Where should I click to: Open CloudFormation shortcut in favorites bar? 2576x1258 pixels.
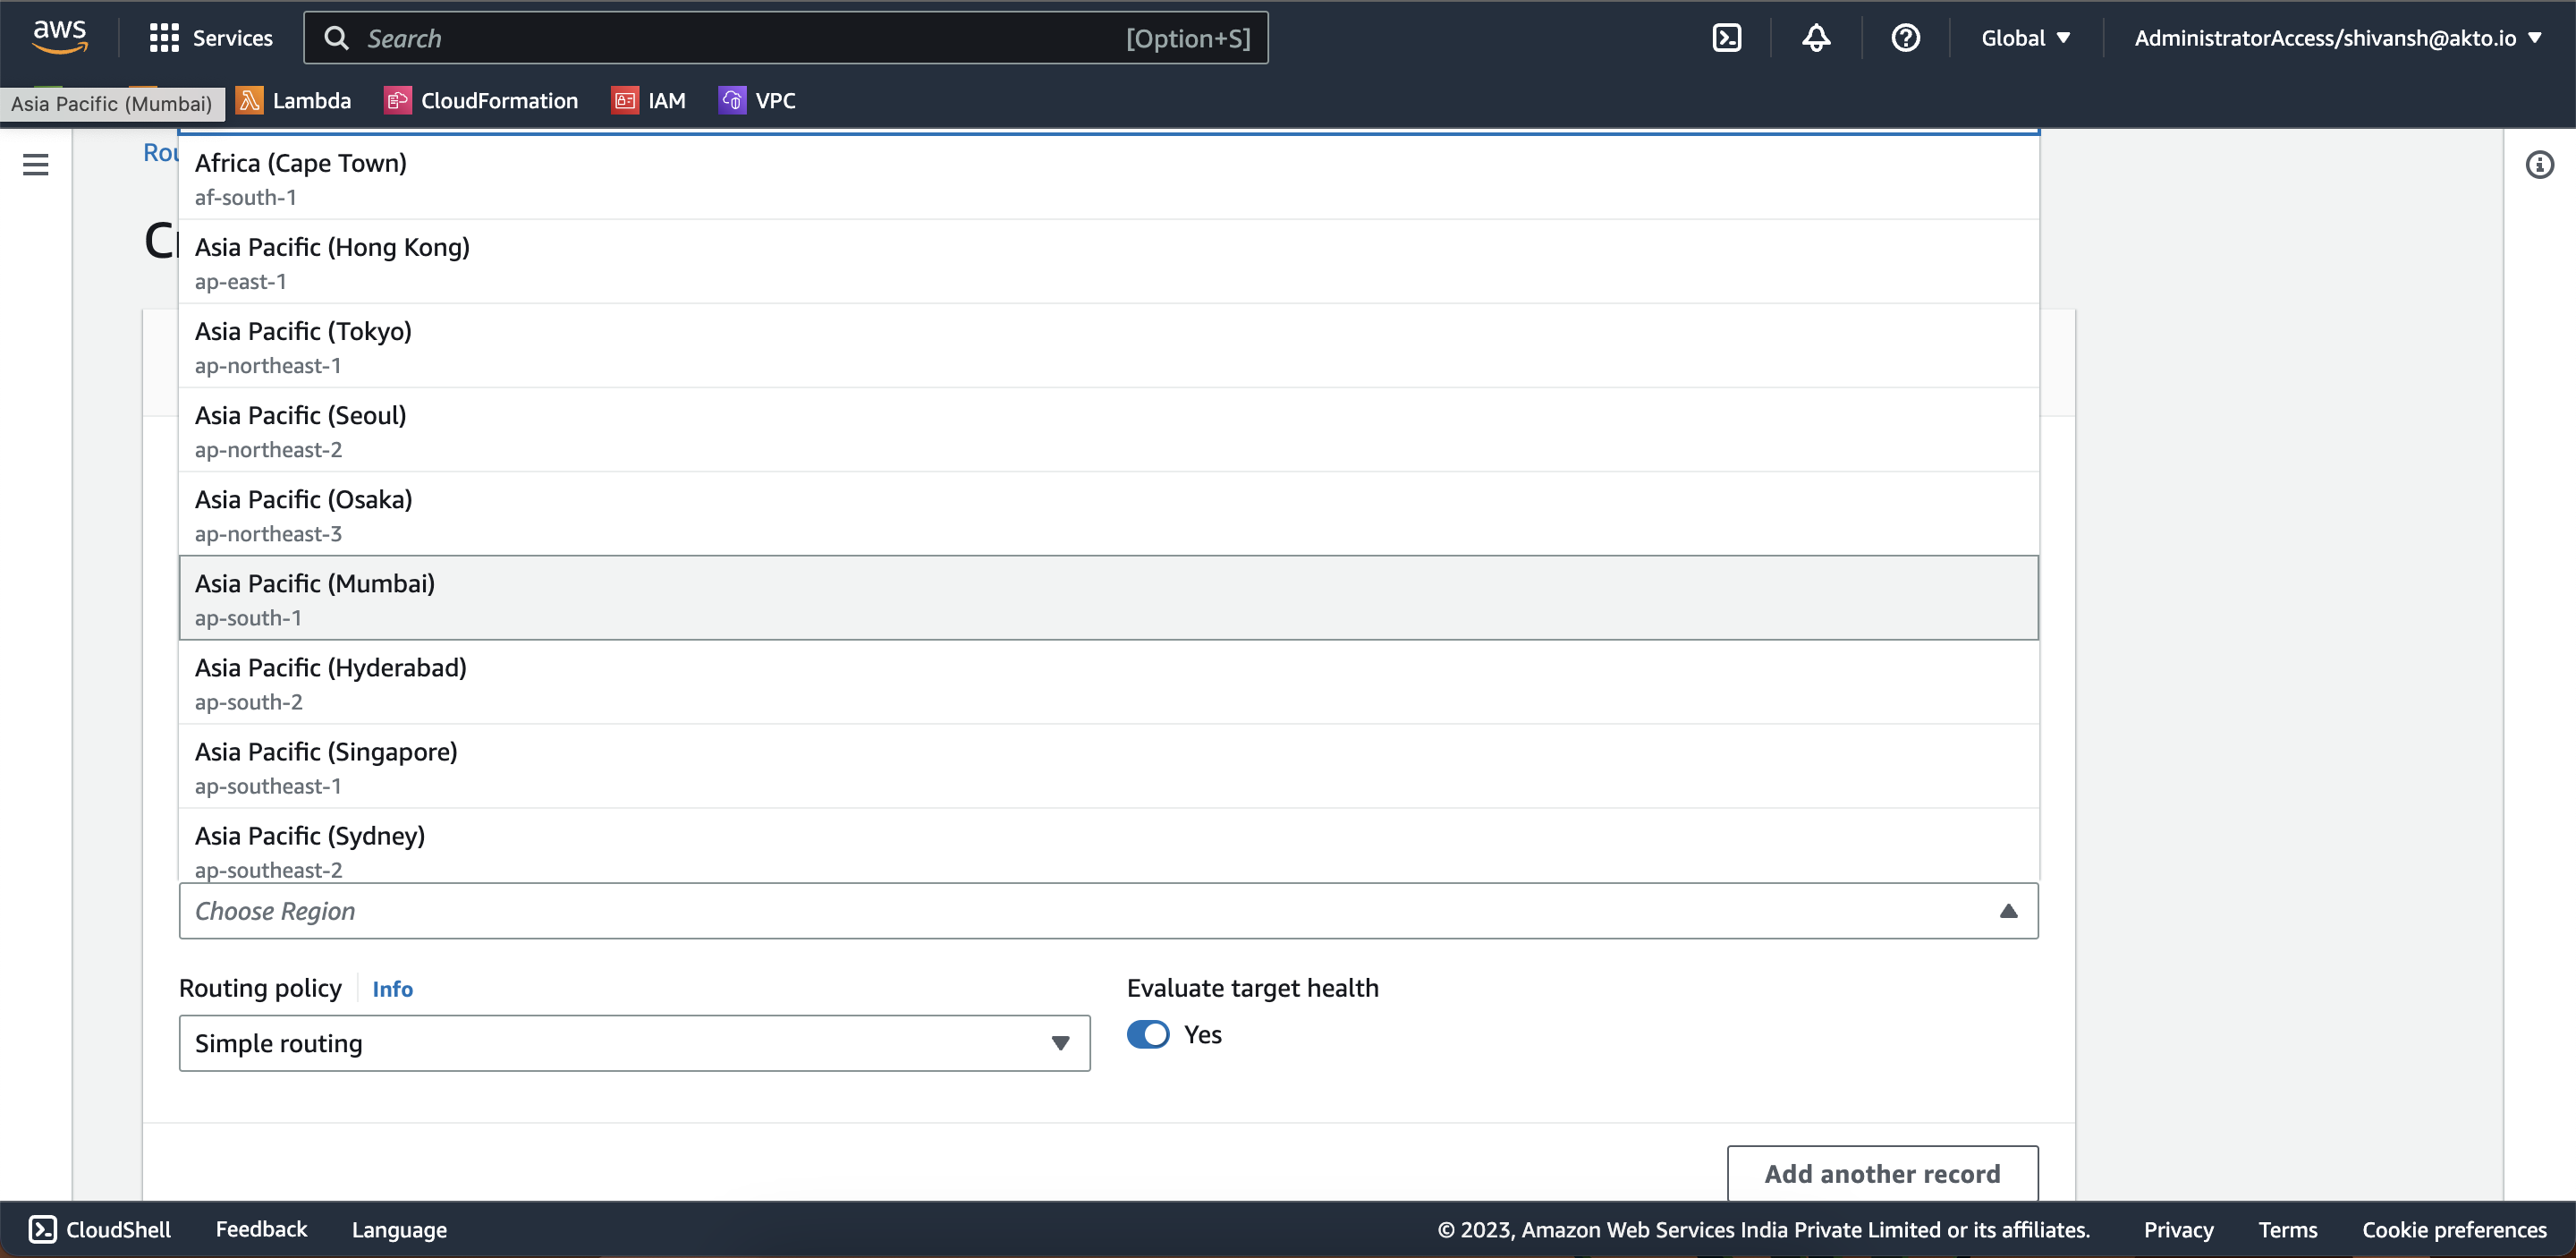tap(481, 101)
